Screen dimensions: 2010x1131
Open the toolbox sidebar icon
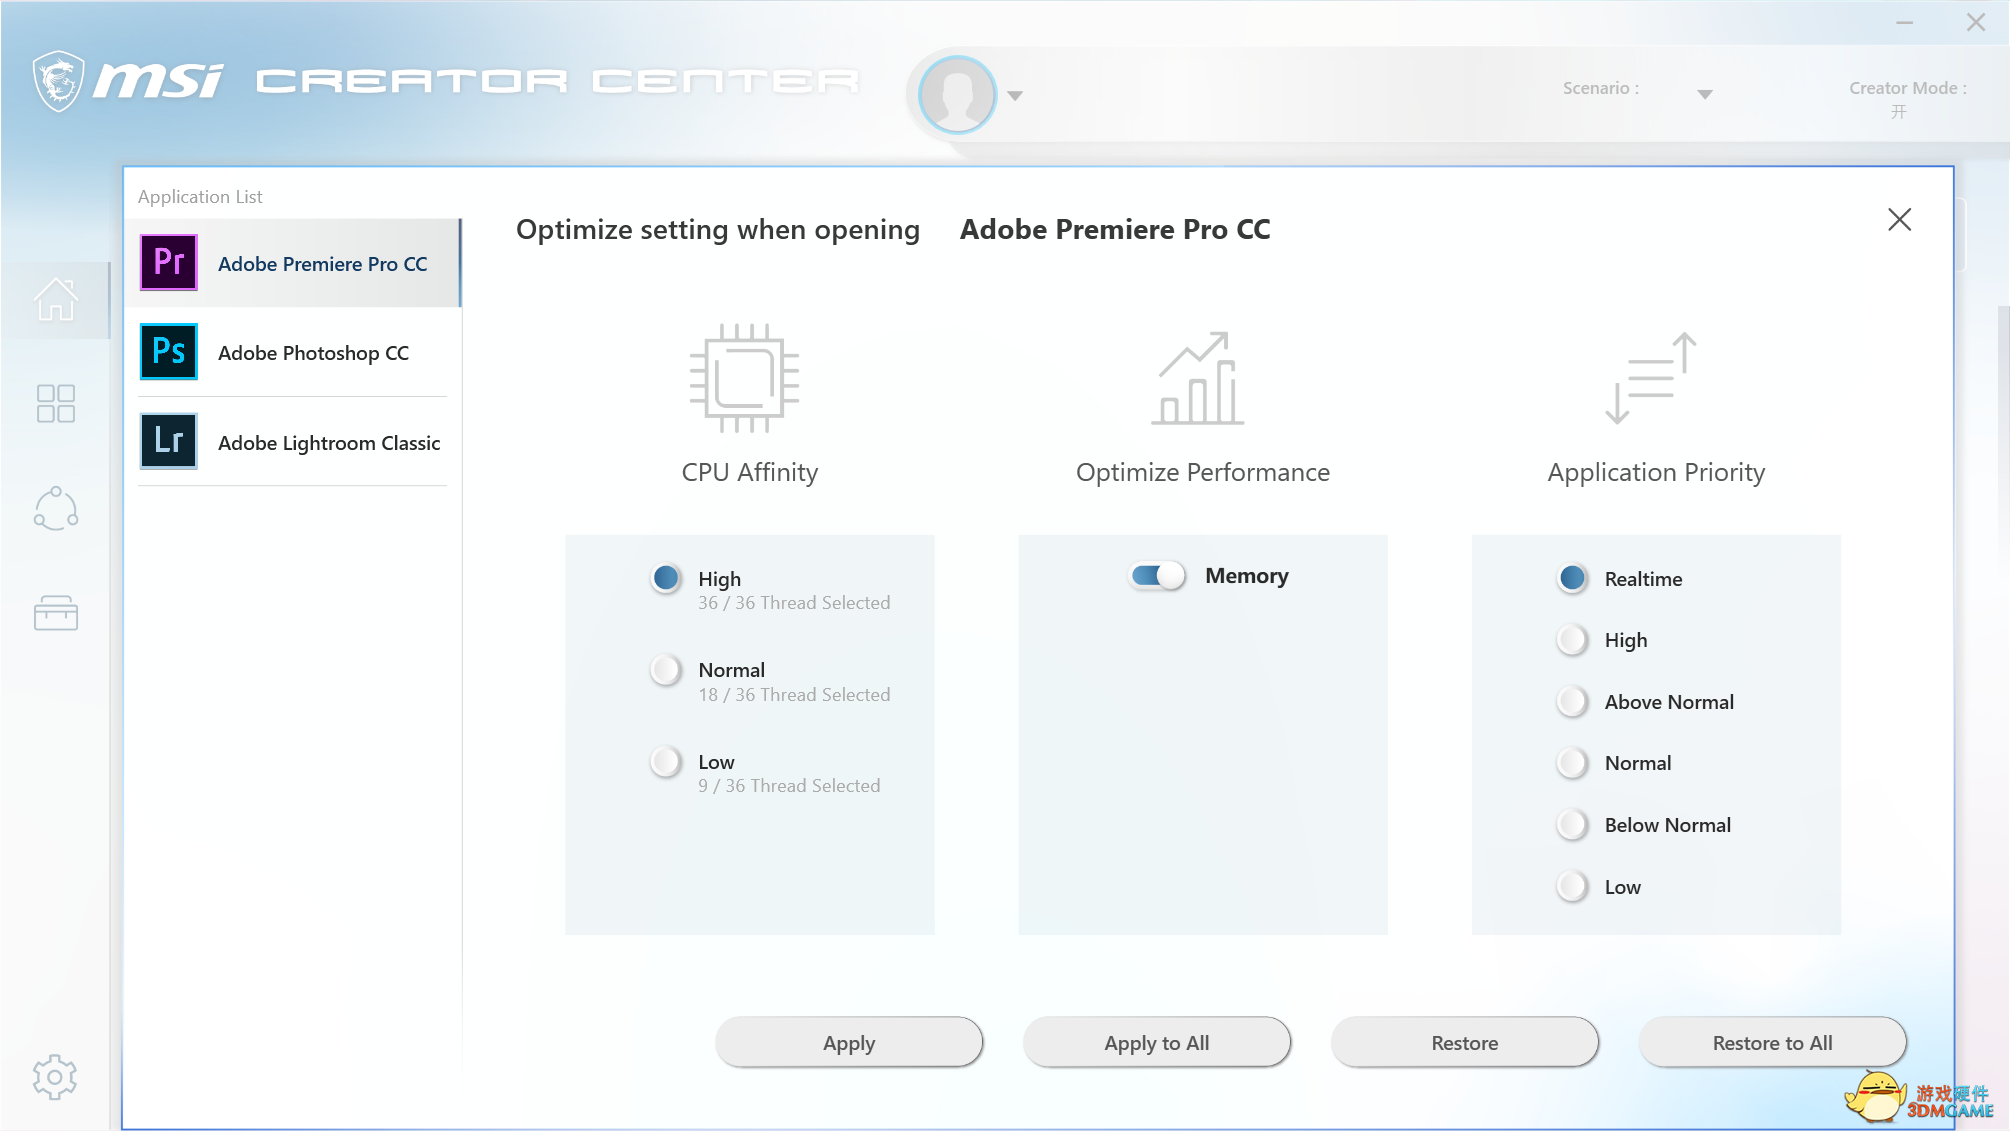tap(56, 613)
